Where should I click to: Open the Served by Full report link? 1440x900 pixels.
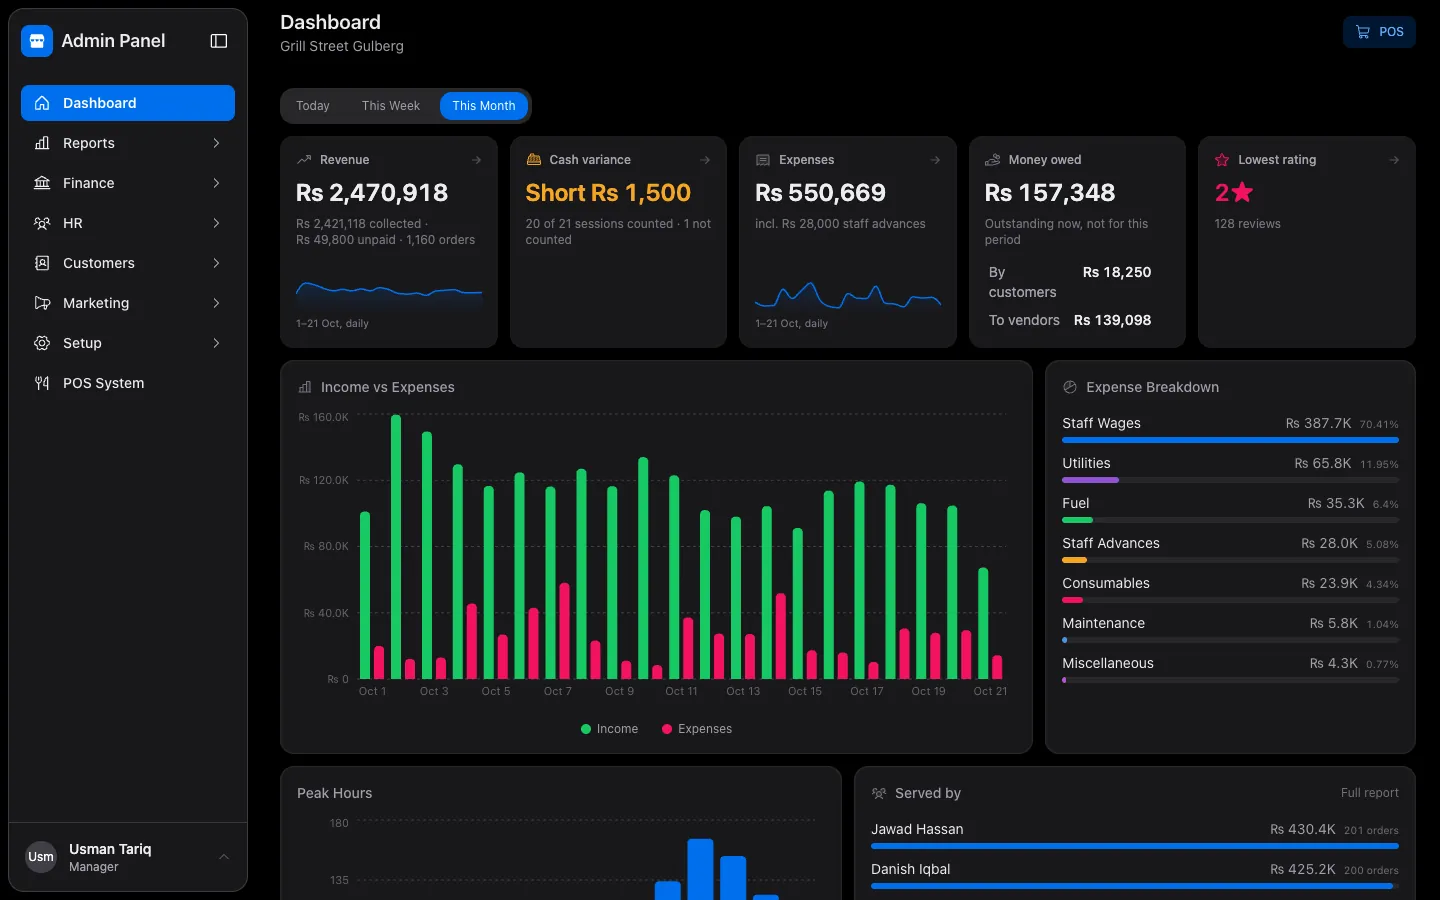[1370, 793]
